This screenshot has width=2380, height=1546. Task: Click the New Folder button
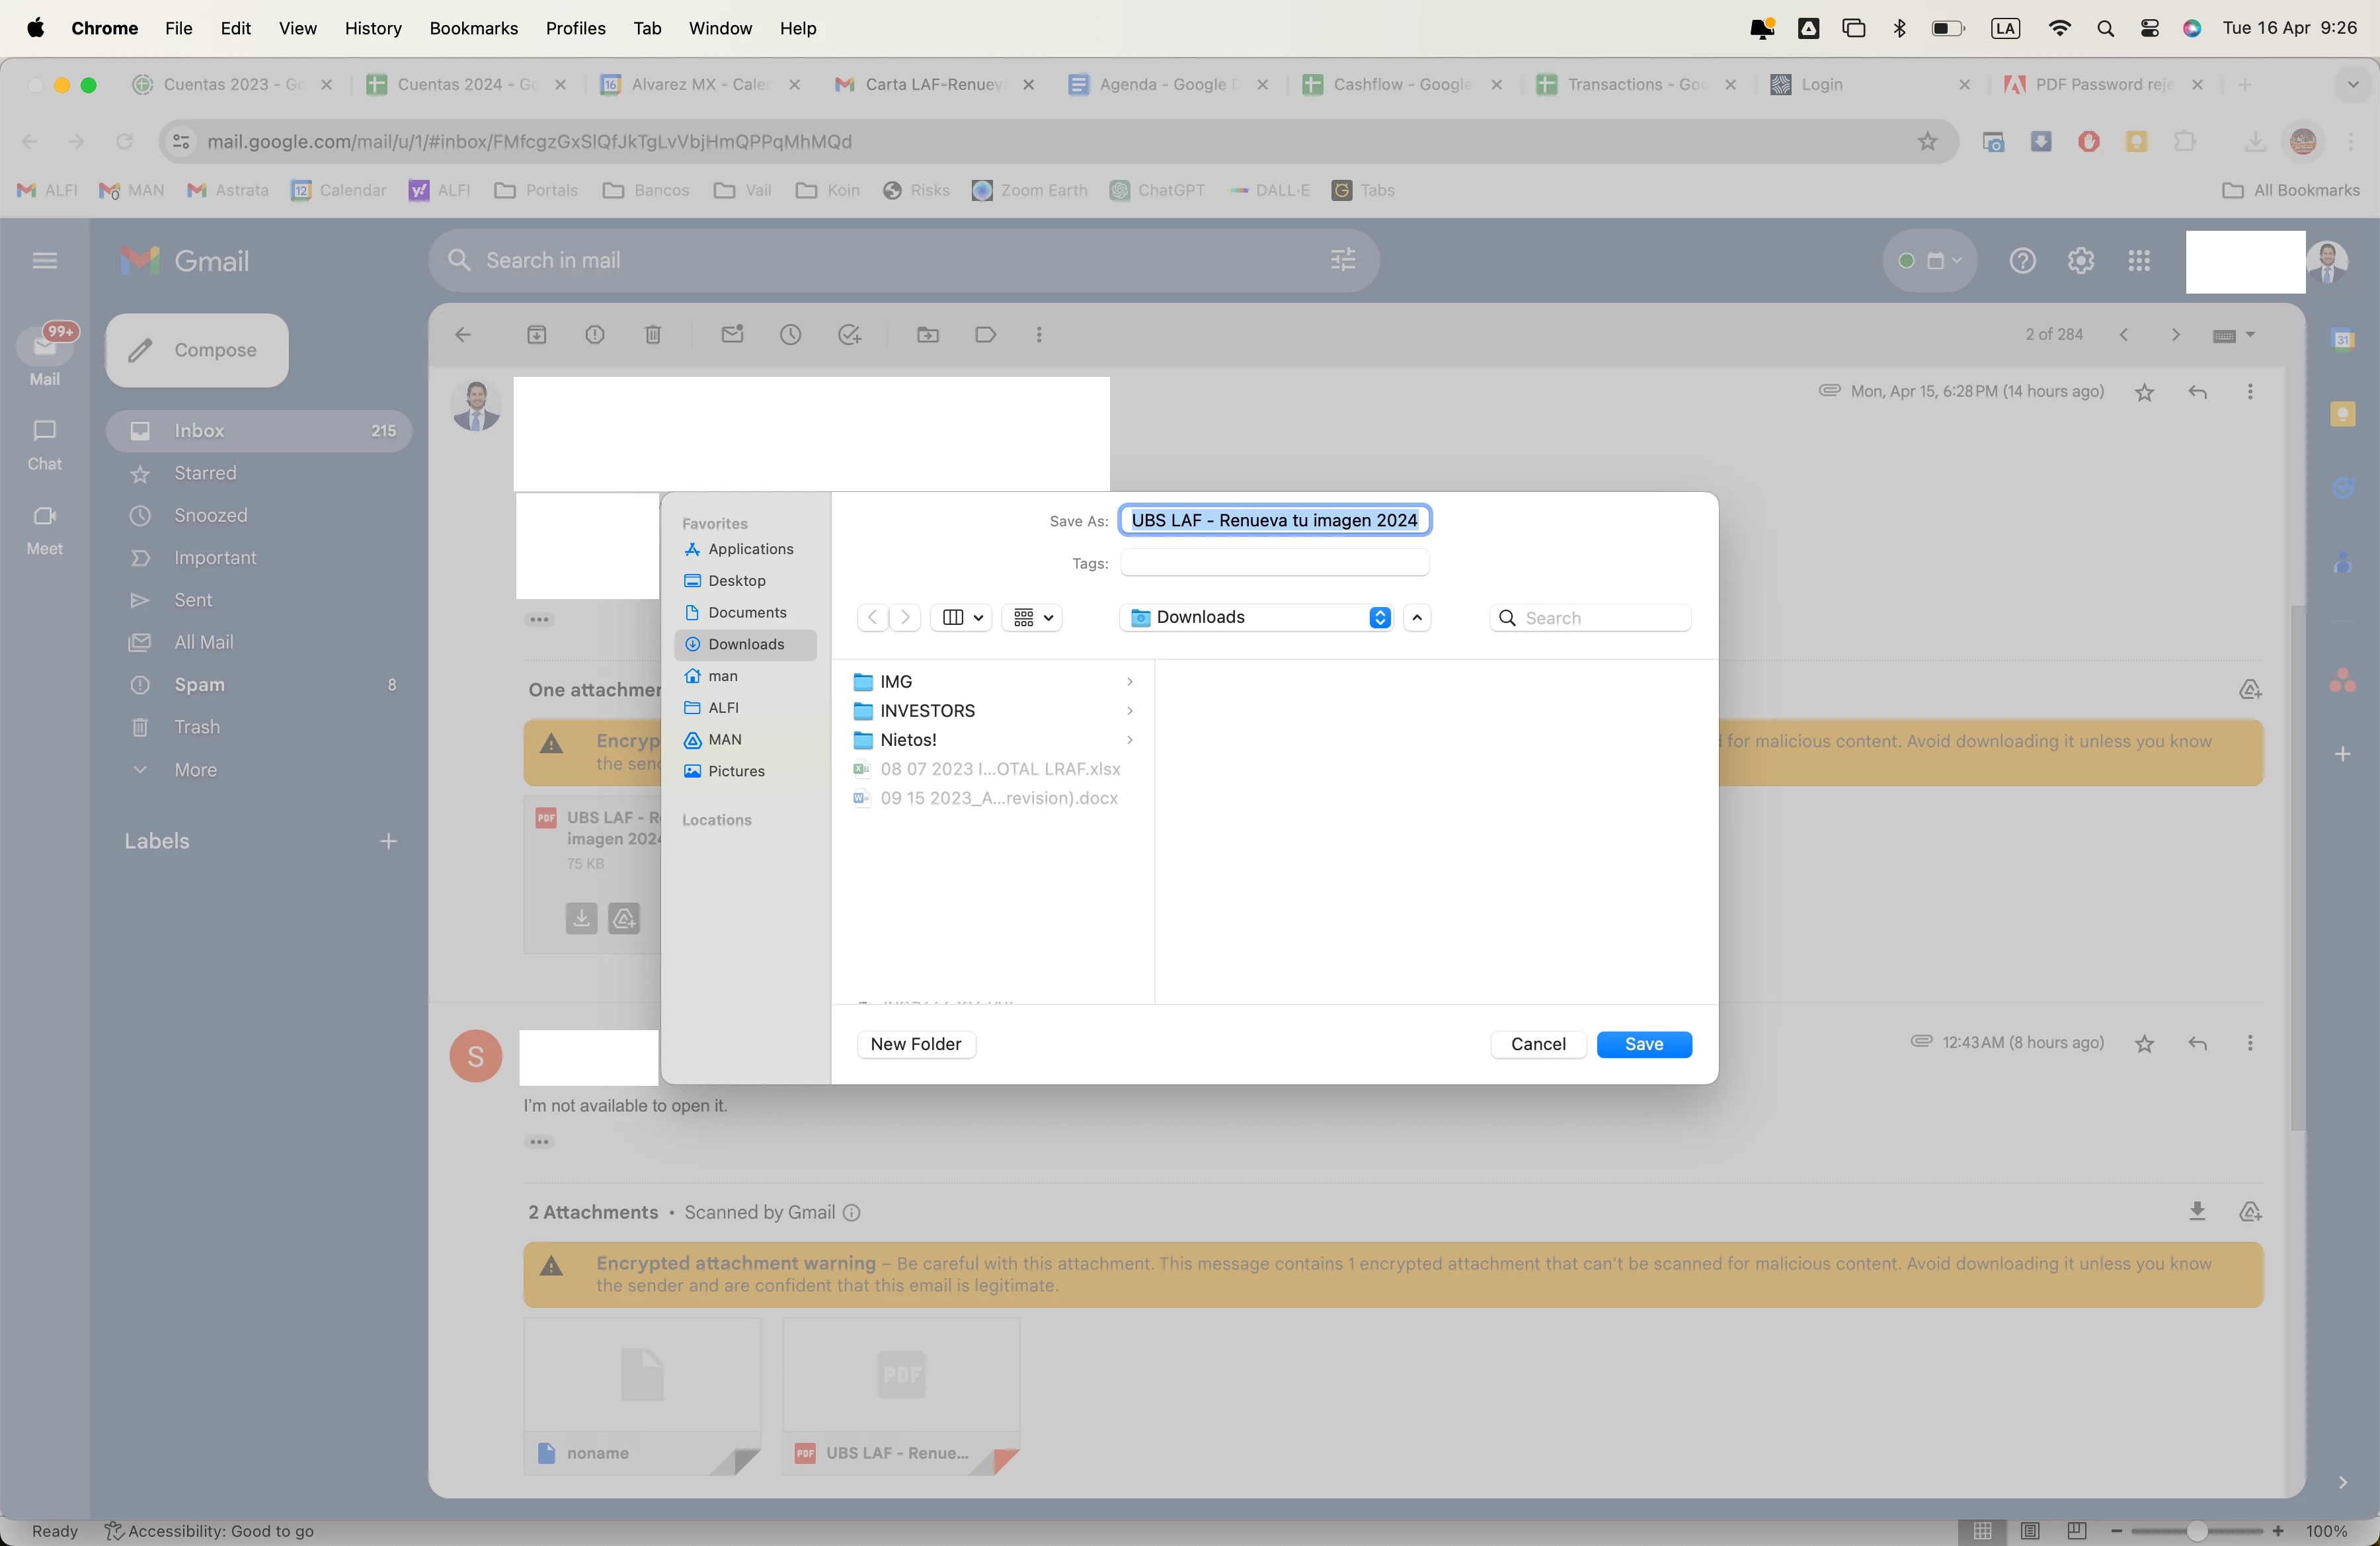point(915,1044)
